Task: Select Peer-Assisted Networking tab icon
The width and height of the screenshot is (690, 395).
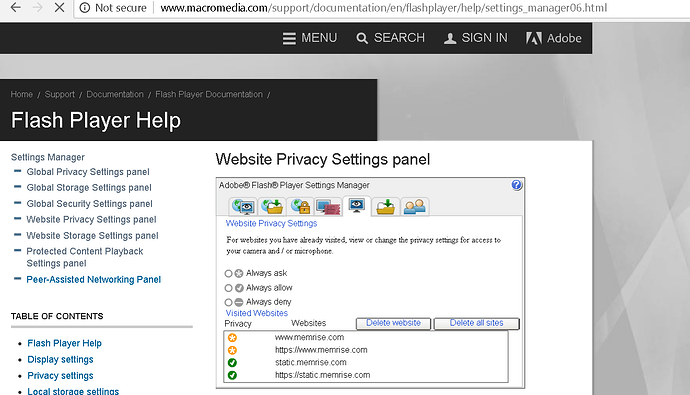Action: point(414,206)
